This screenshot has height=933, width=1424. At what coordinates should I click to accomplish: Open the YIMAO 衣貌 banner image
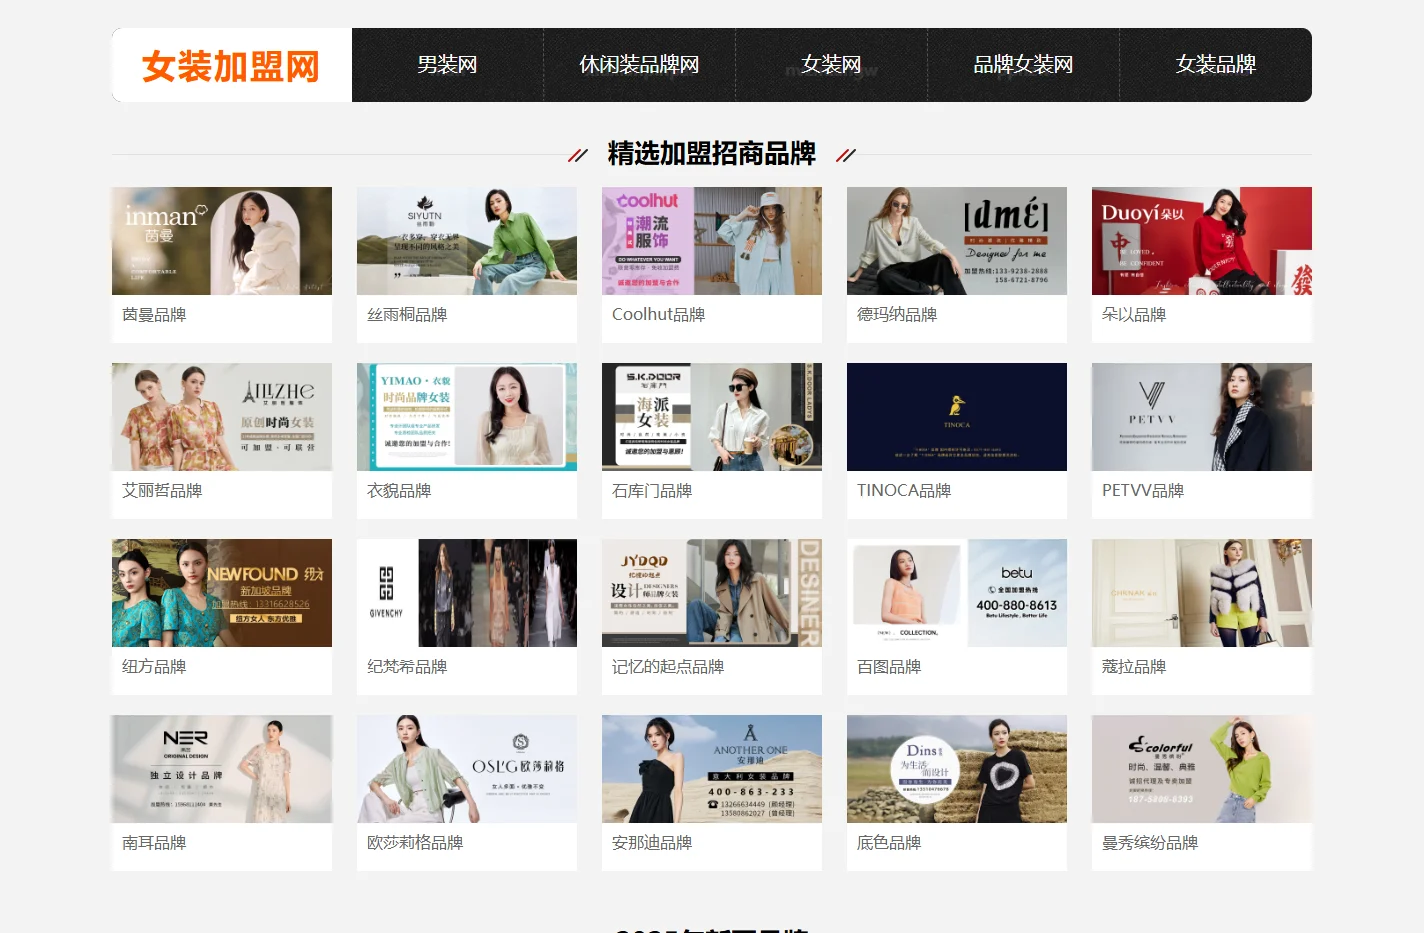pos(467,417)
